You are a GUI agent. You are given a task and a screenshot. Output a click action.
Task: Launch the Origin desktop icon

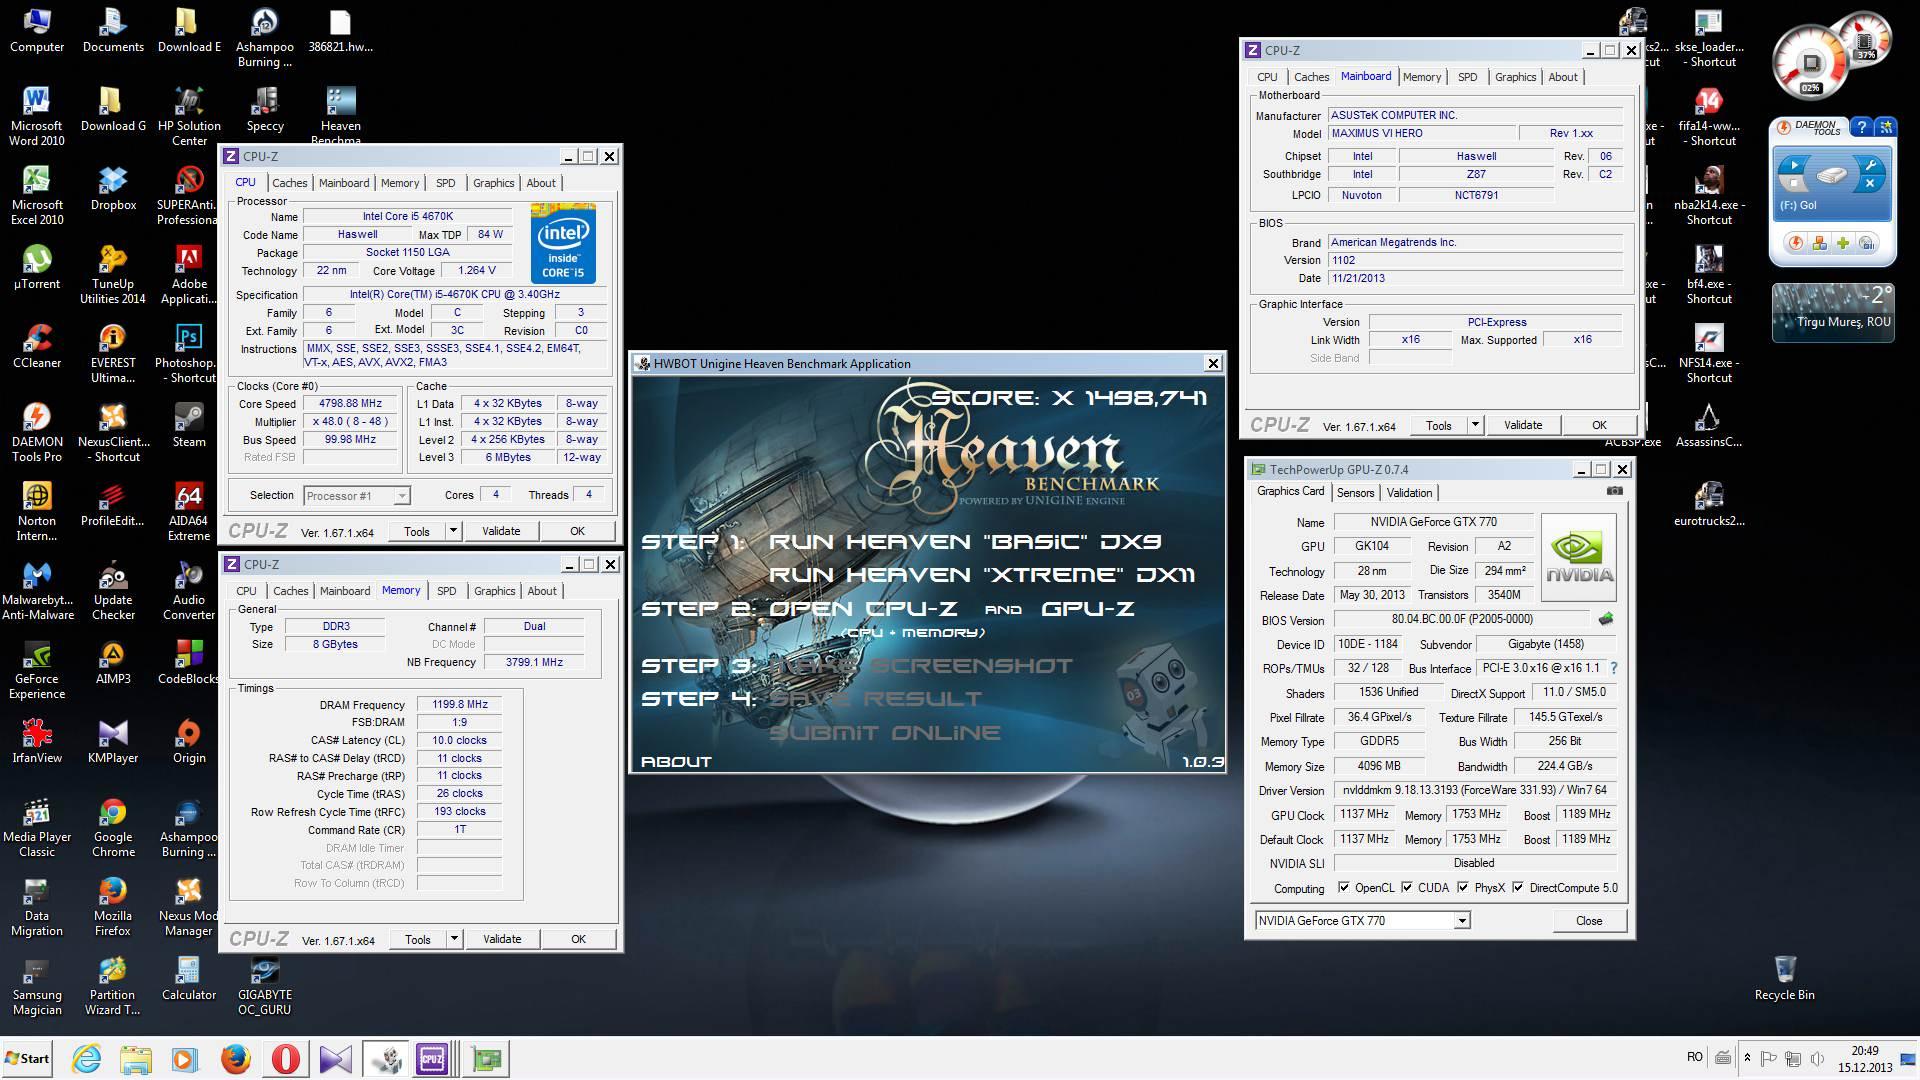(189, 741)
